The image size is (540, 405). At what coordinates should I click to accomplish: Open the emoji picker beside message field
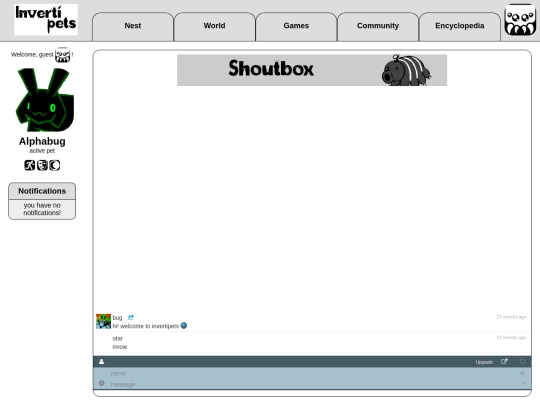click(x=102, y=383)
